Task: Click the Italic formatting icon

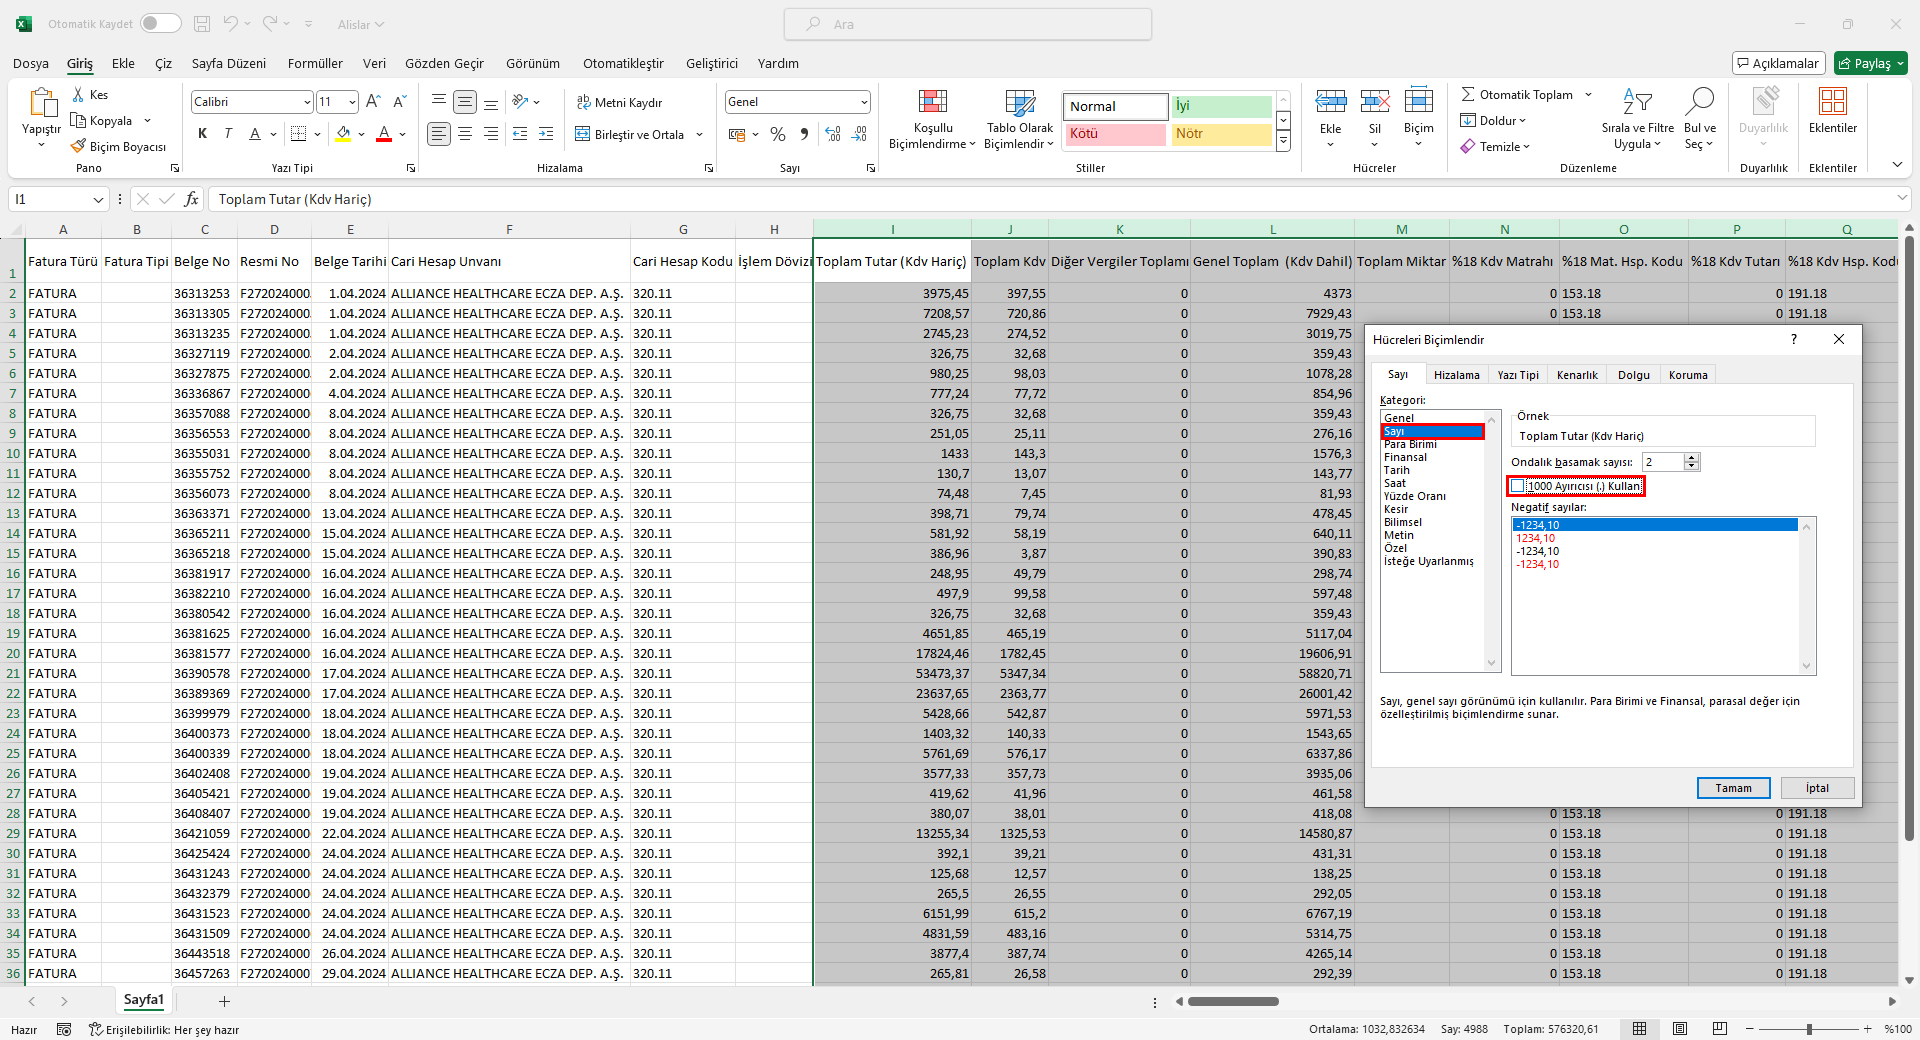Action: pos(228,134)
